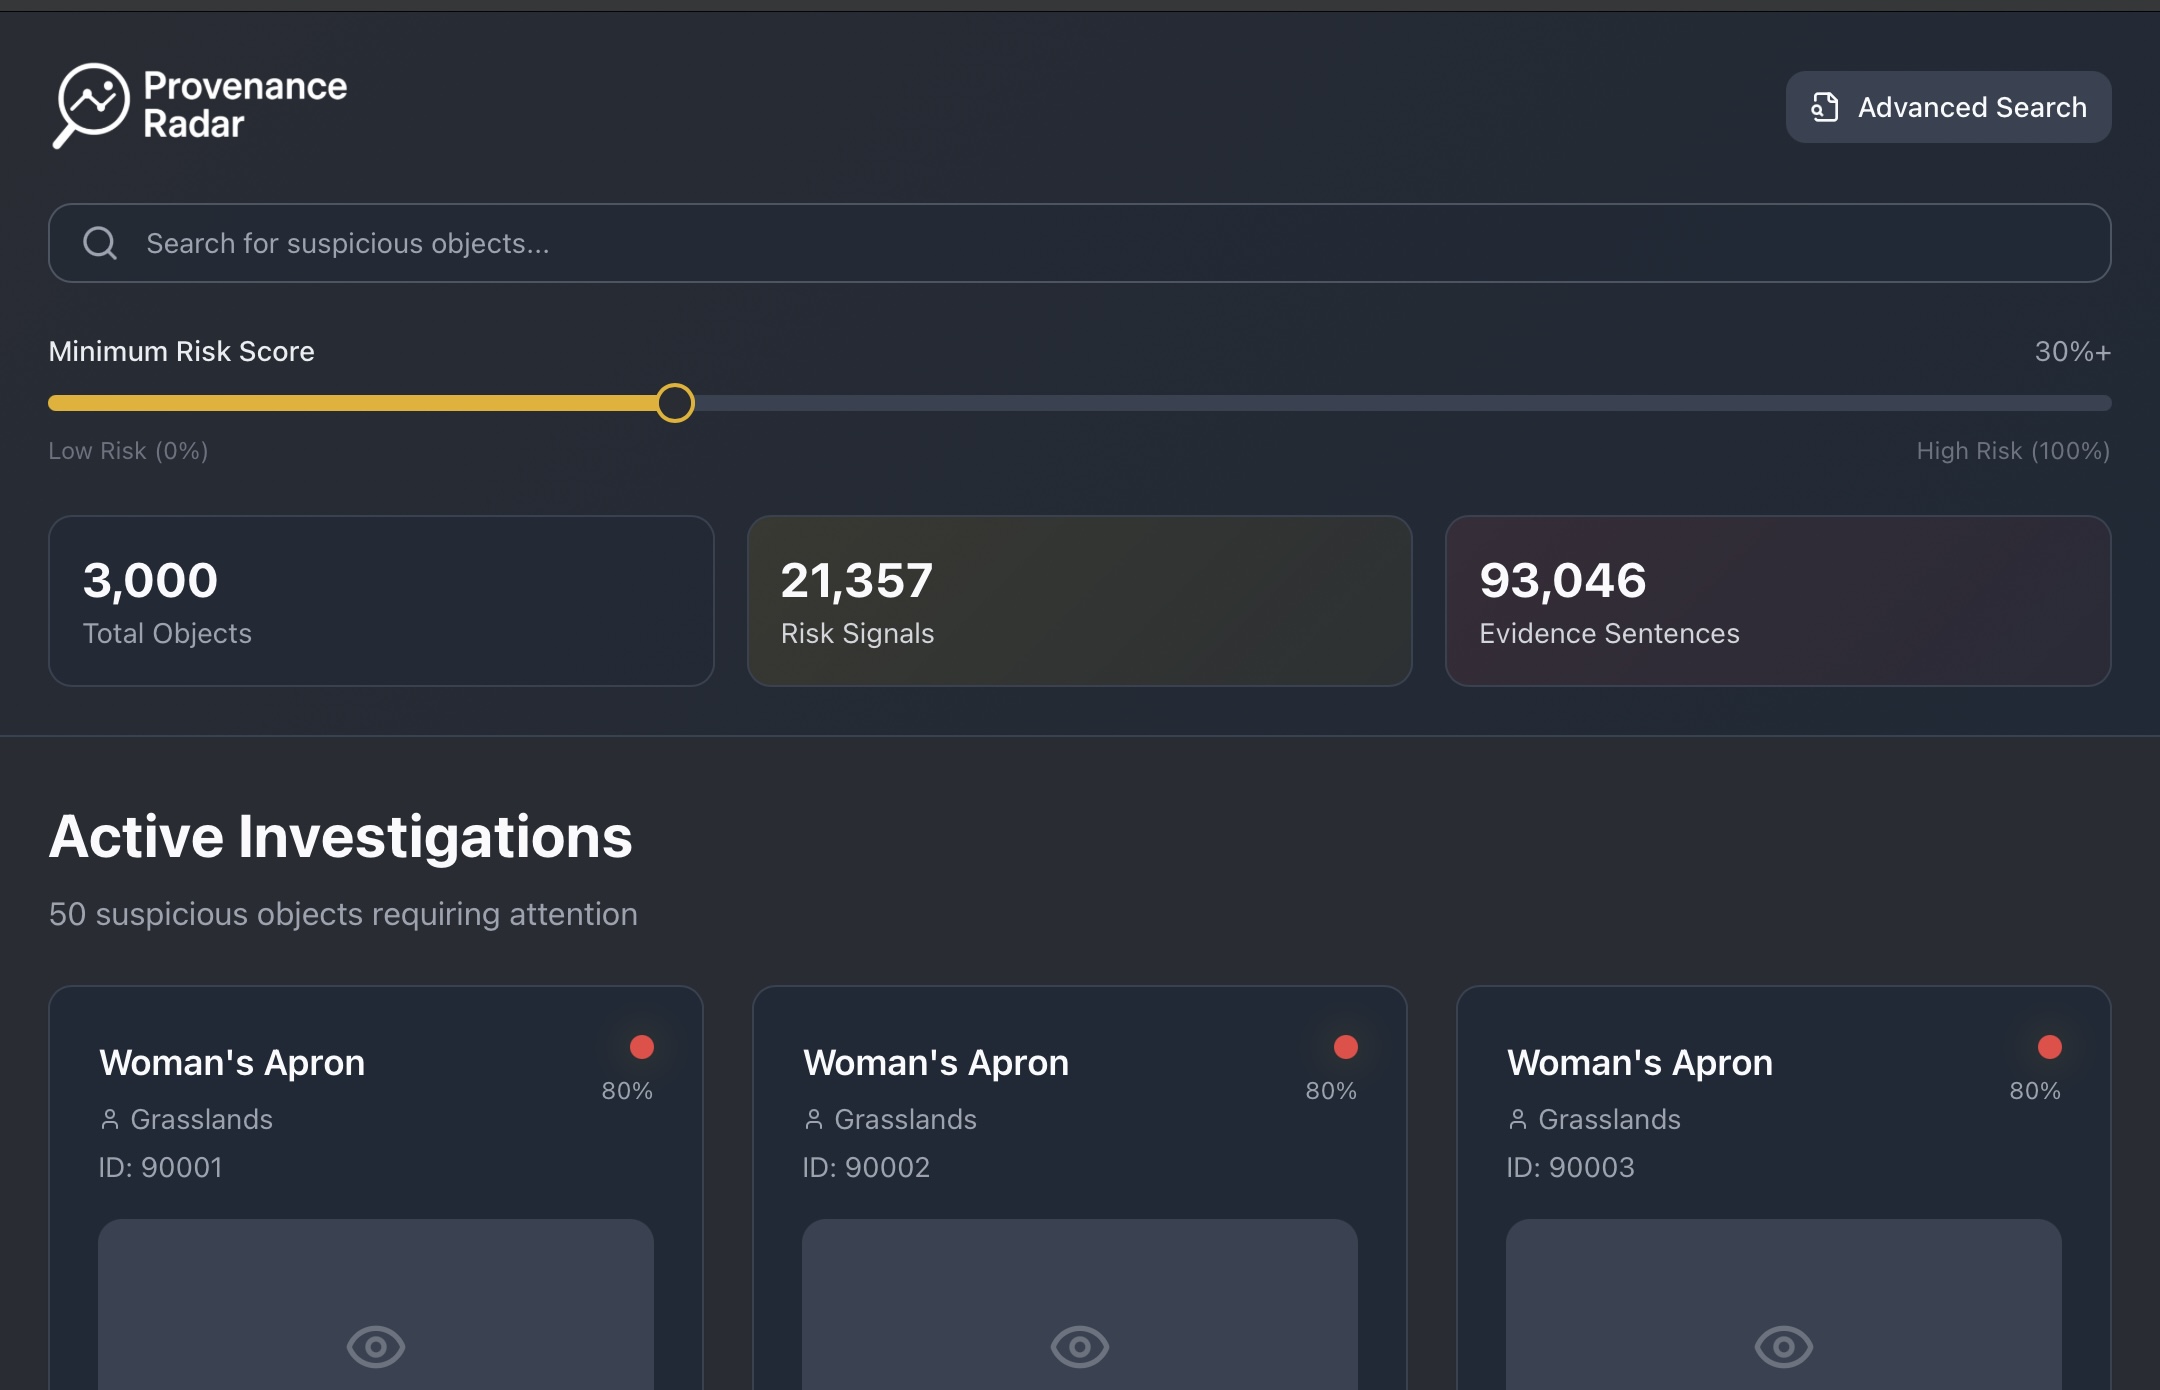Screen dimensions: 2160x1390
Task: Click red risk dot on ID 90001 card
Action: tap(642, 1047)
